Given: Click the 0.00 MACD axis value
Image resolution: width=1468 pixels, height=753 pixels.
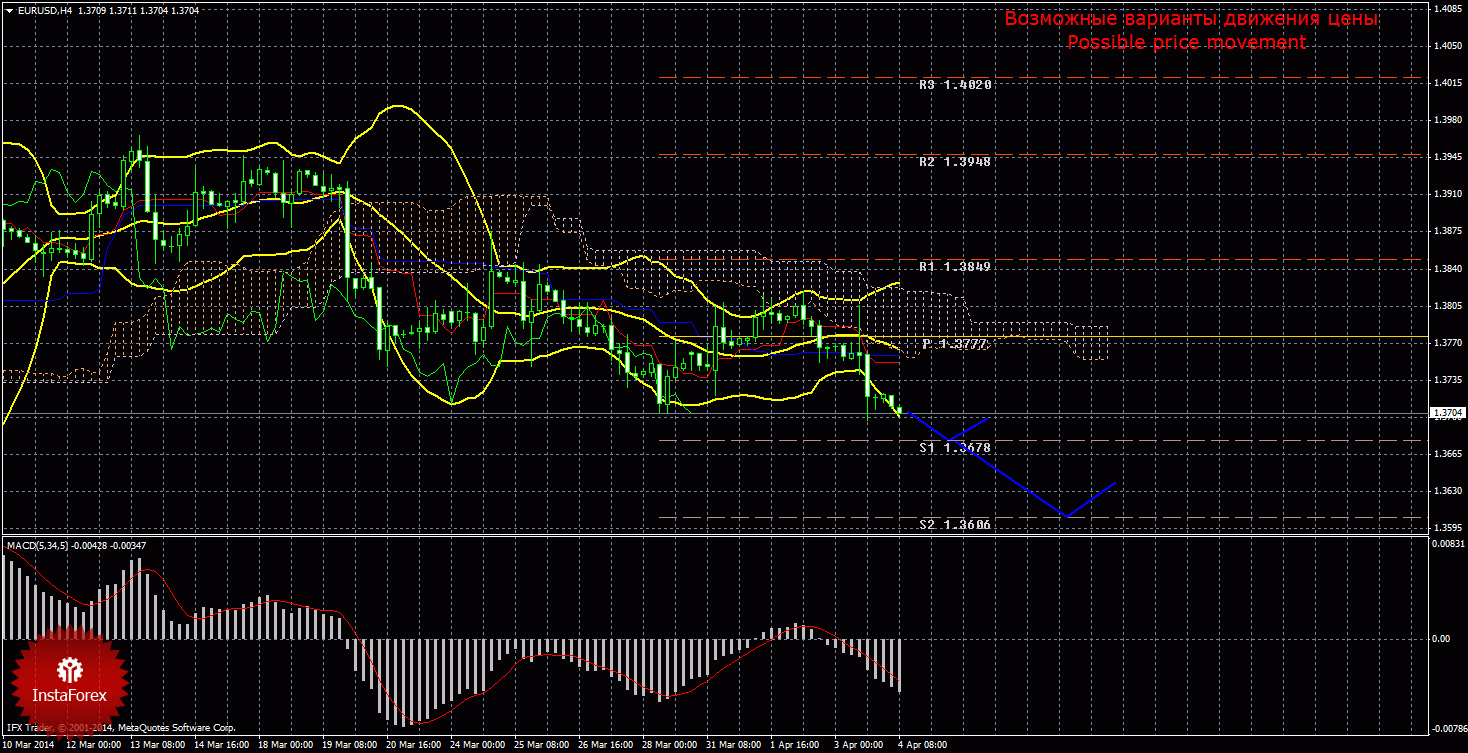Looking at the screenshot, I should pos(1441,638).
